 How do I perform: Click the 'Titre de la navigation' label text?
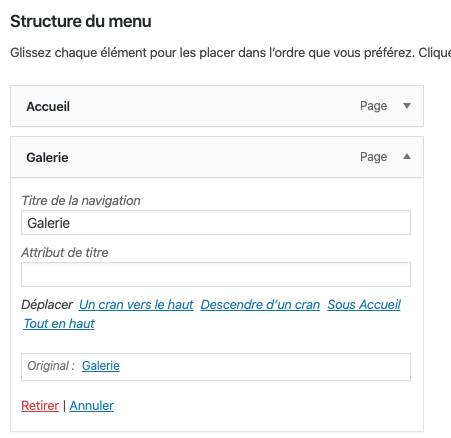click(x=81, y=201)
